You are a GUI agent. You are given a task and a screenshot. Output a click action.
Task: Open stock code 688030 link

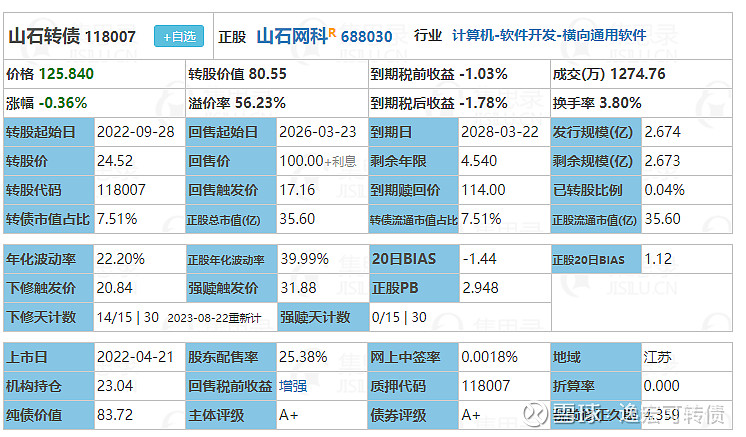coord(366,37)
